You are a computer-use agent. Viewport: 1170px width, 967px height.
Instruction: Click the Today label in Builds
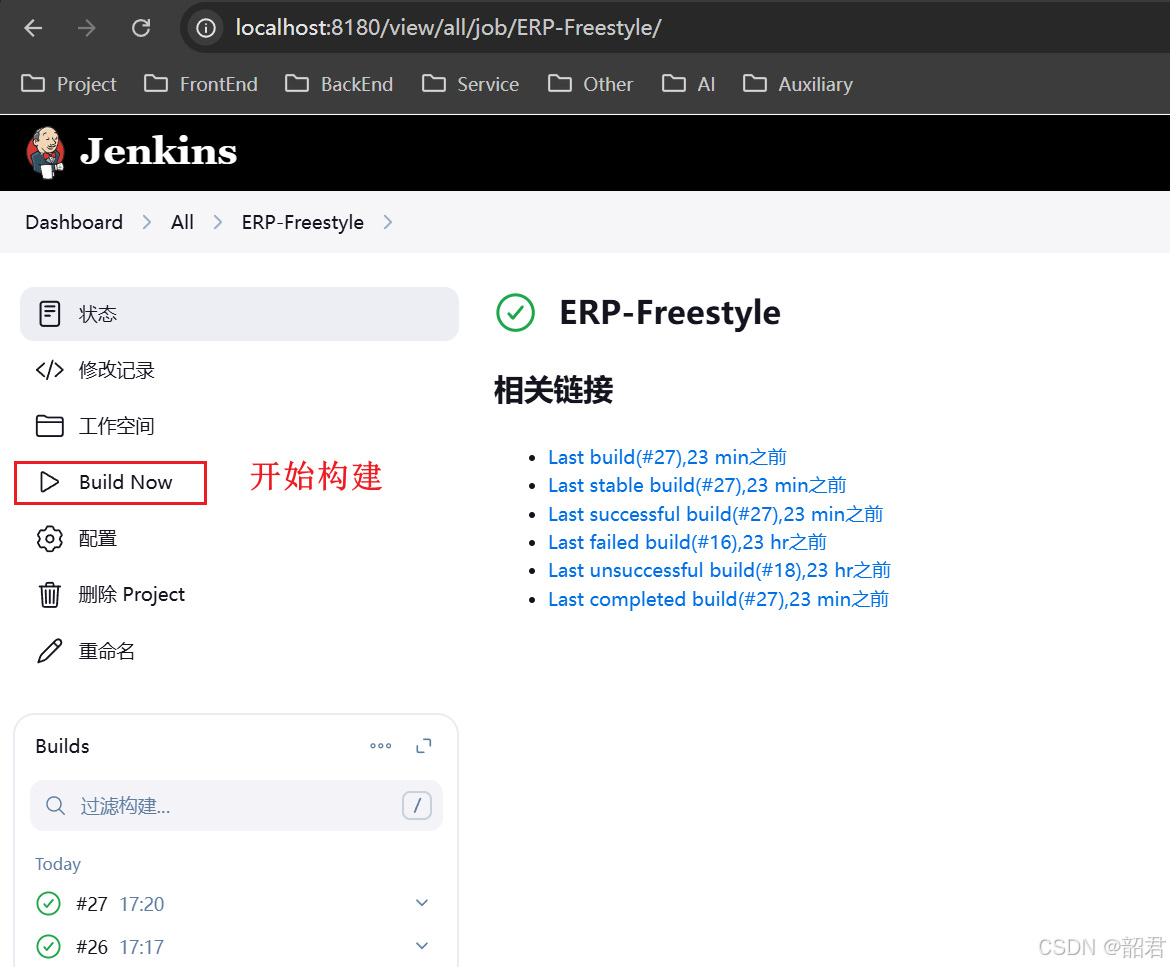[57, 864]
